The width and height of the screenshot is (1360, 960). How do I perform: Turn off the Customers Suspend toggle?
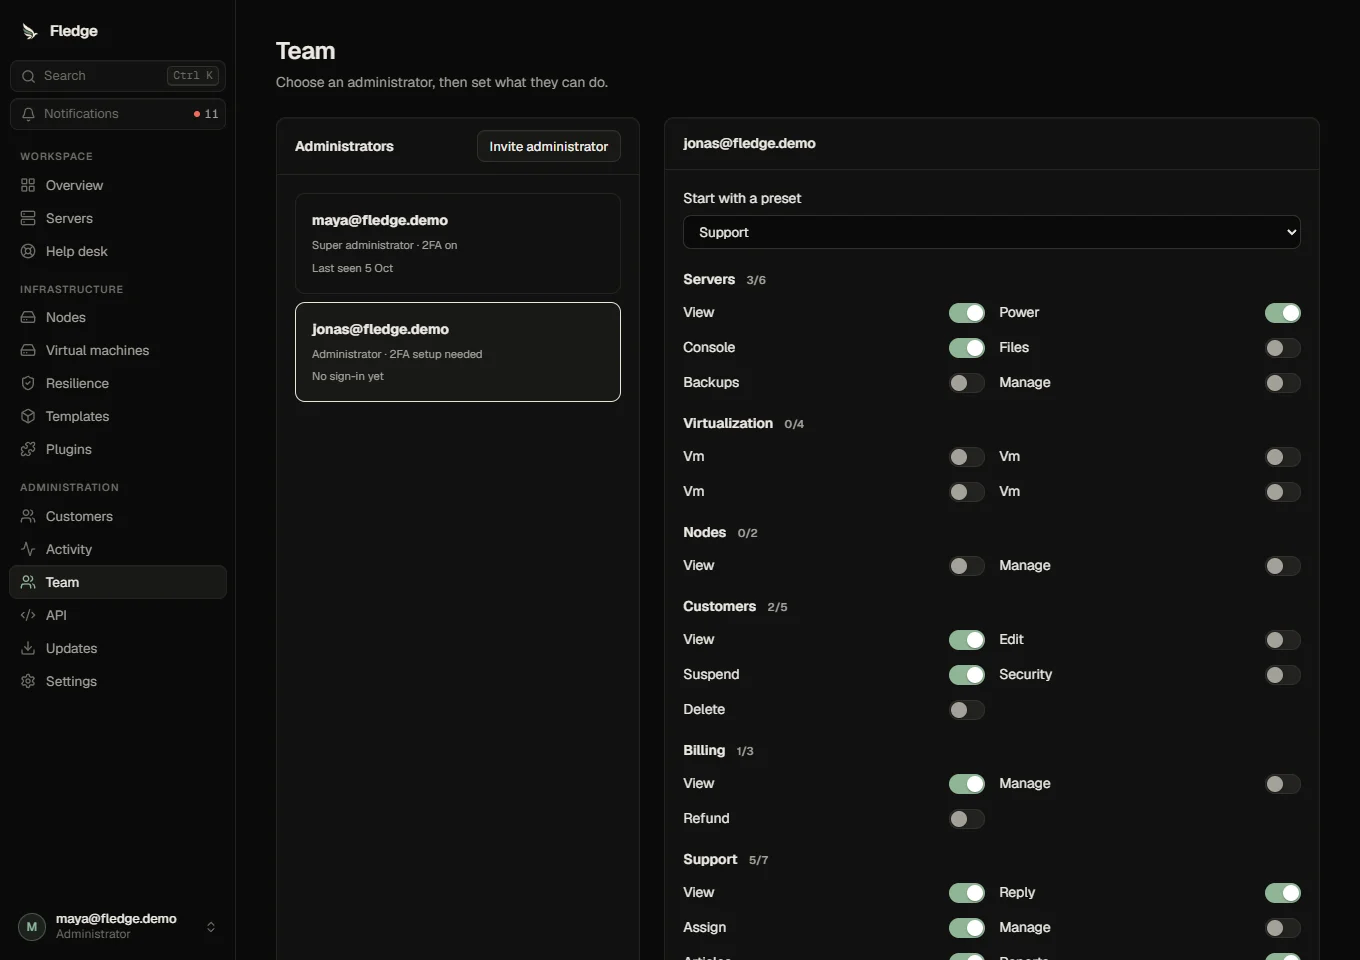click(x=967, y=675)
